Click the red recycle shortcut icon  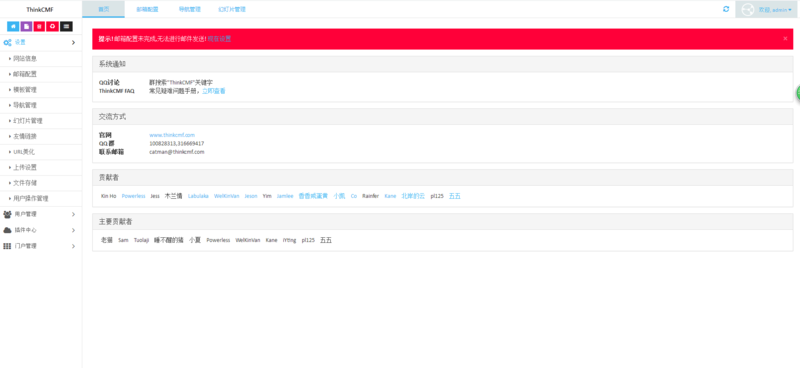pos(53,26)
